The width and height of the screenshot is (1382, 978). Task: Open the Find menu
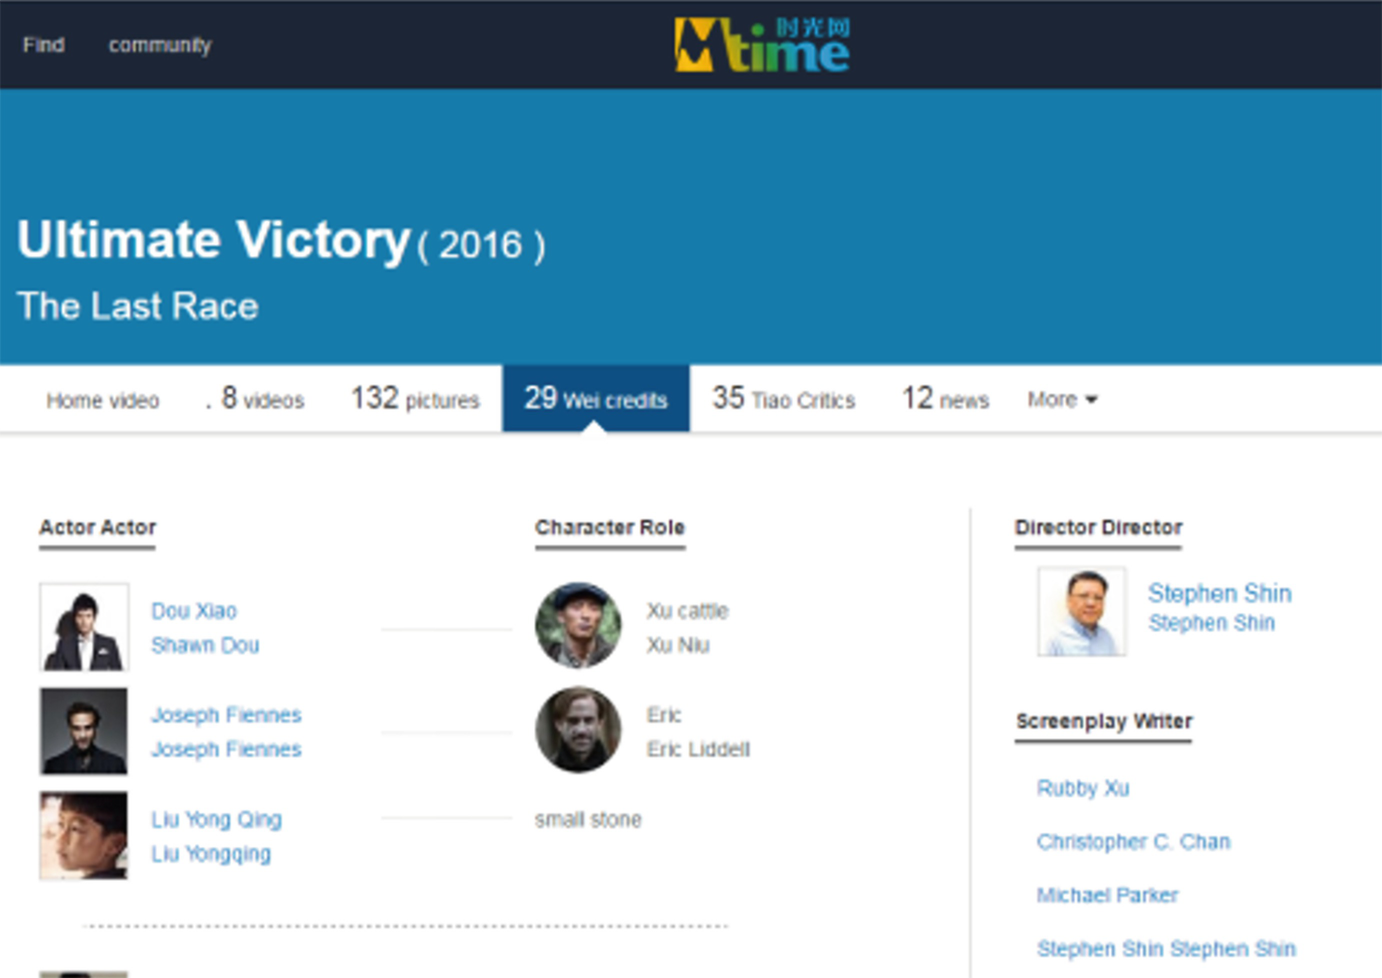tap(44, 45)
